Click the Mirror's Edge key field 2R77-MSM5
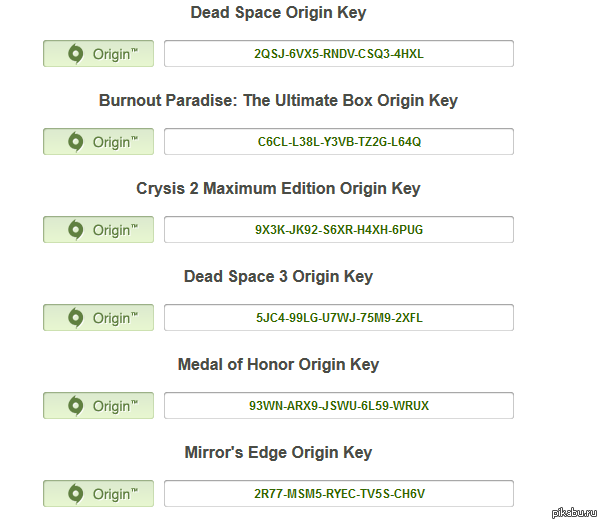The height and width of the screenshot is (524, 602). point(339,494)
